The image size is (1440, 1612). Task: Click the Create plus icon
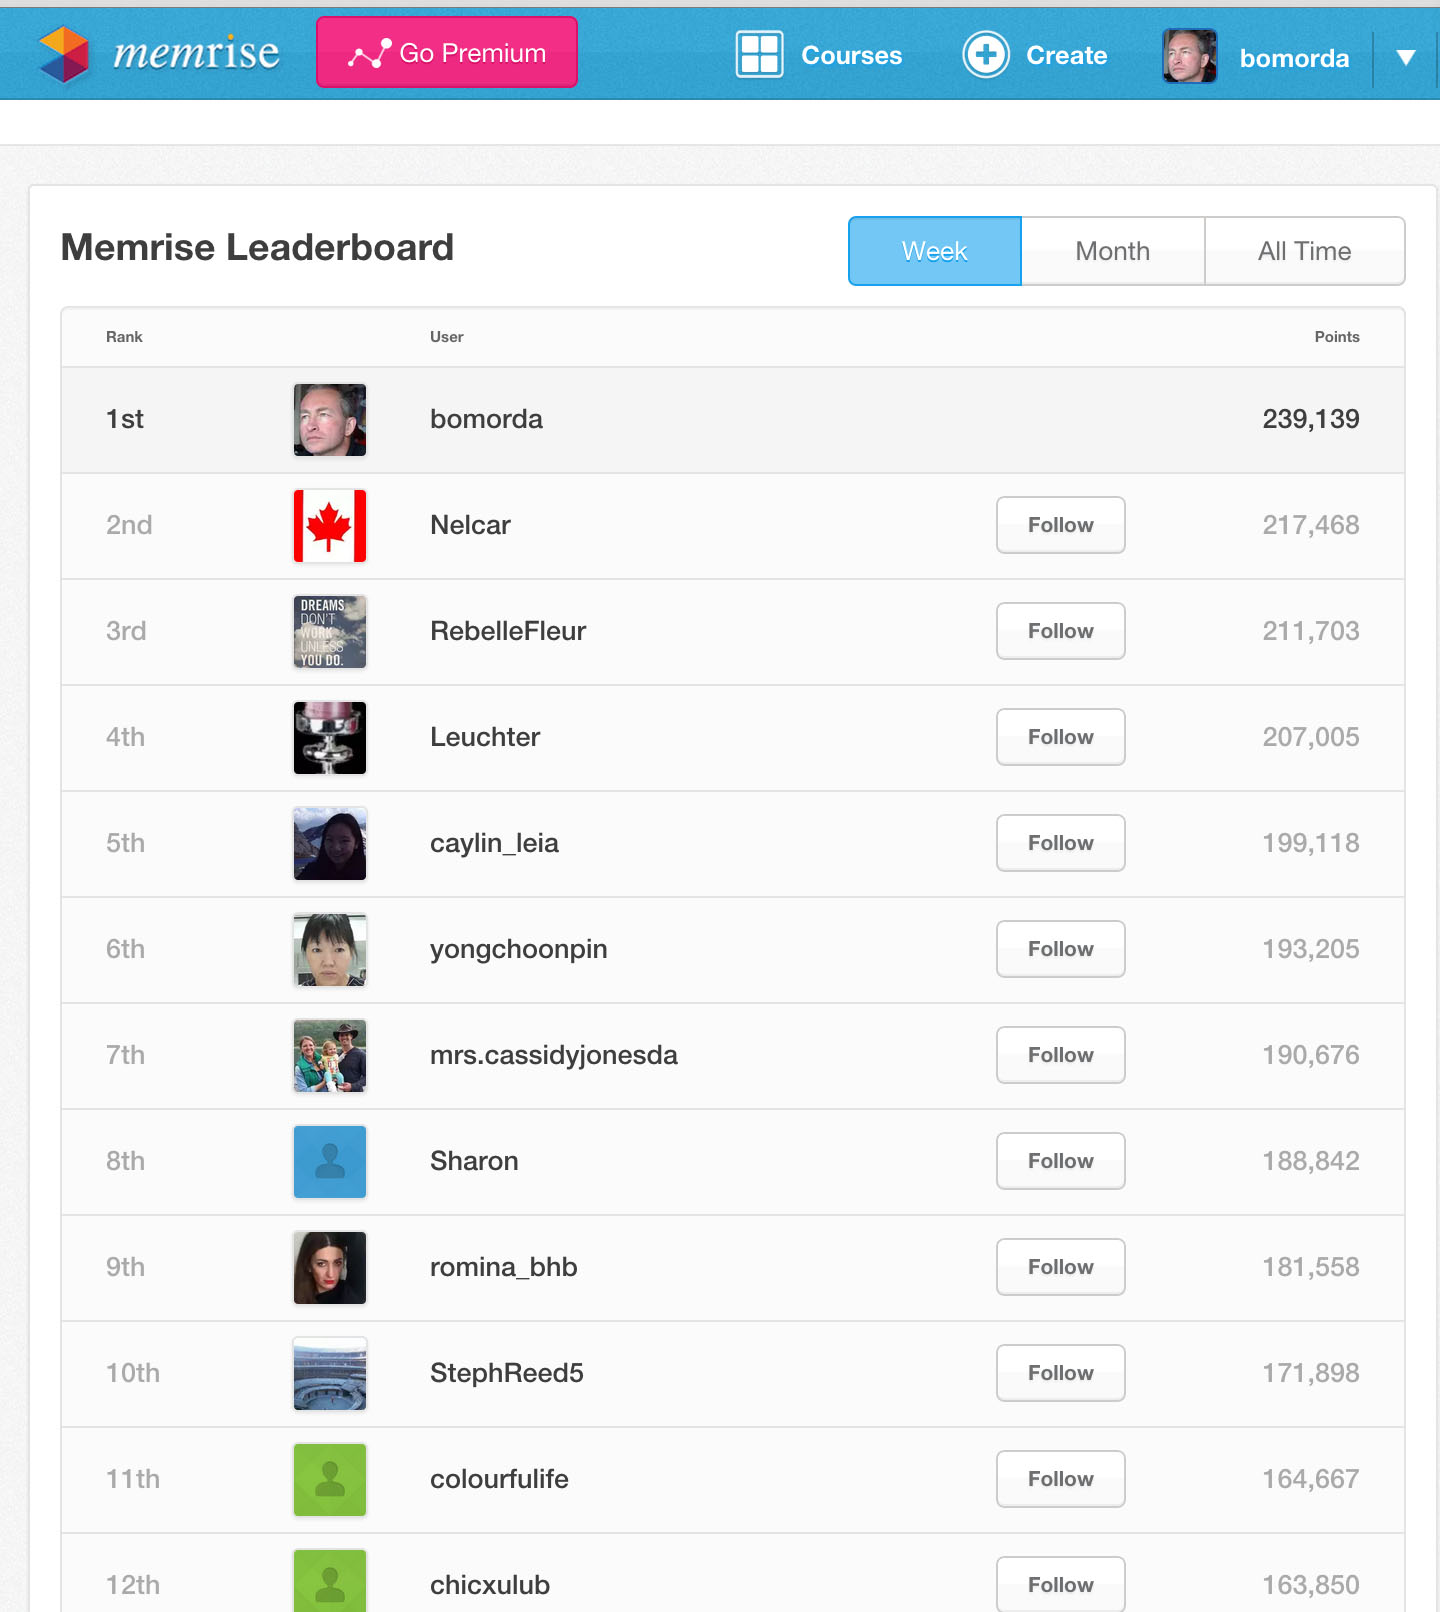(x=986, y=54)
